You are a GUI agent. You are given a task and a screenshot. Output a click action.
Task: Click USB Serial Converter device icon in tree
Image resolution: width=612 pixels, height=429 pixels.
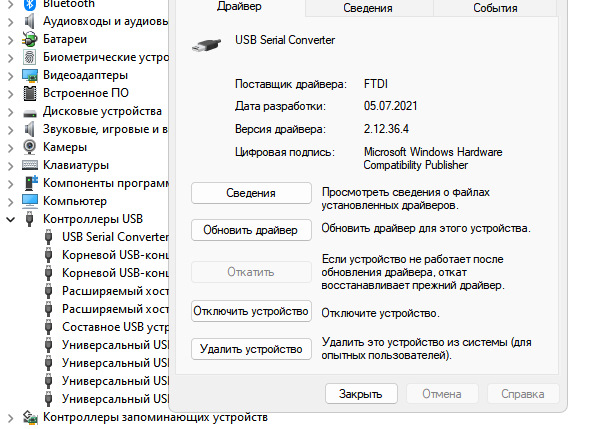point(50,237)
